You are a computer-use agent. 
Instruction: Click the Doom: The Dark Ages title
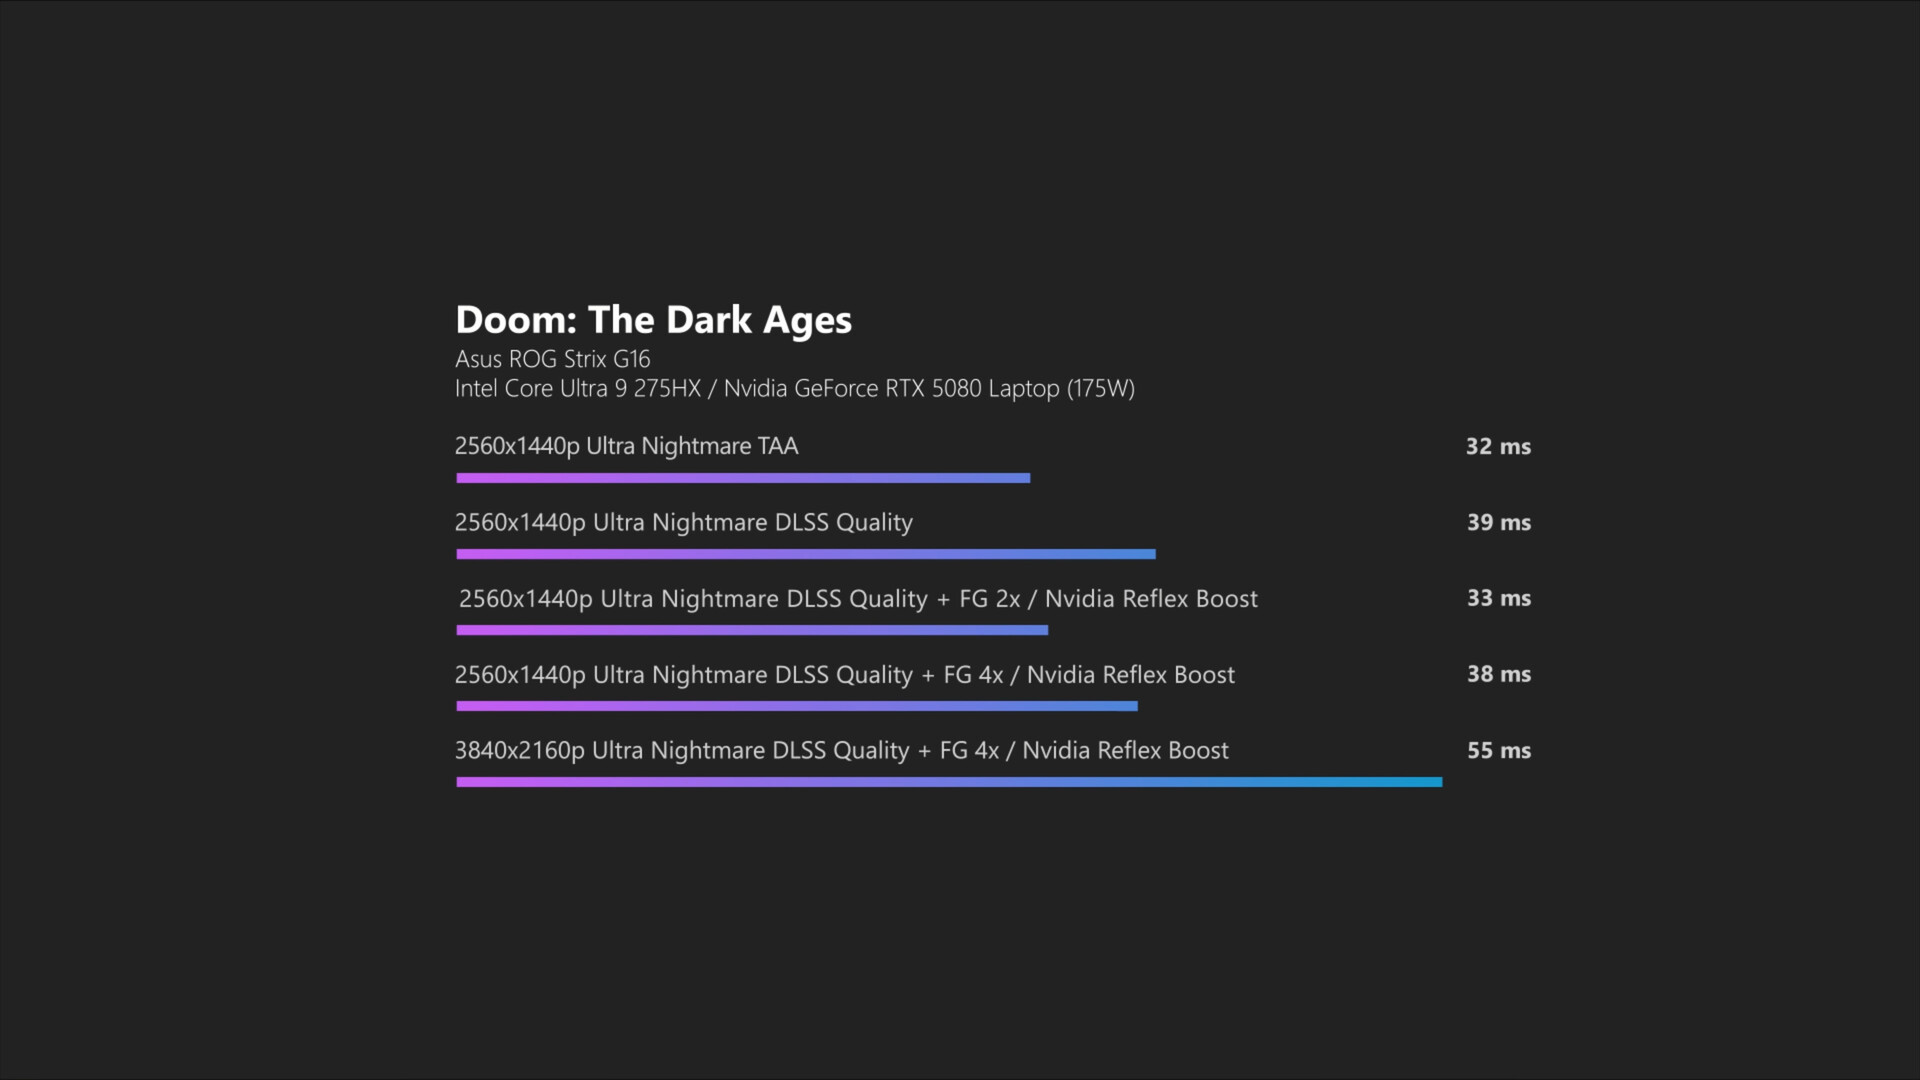[x=653, y=320]
